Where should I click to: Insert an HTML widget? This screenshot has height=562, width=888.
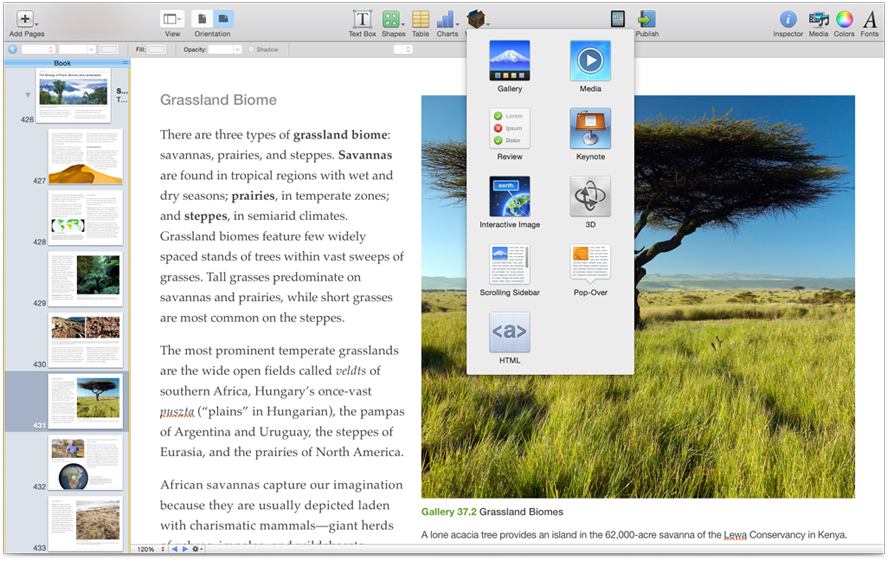510,332
